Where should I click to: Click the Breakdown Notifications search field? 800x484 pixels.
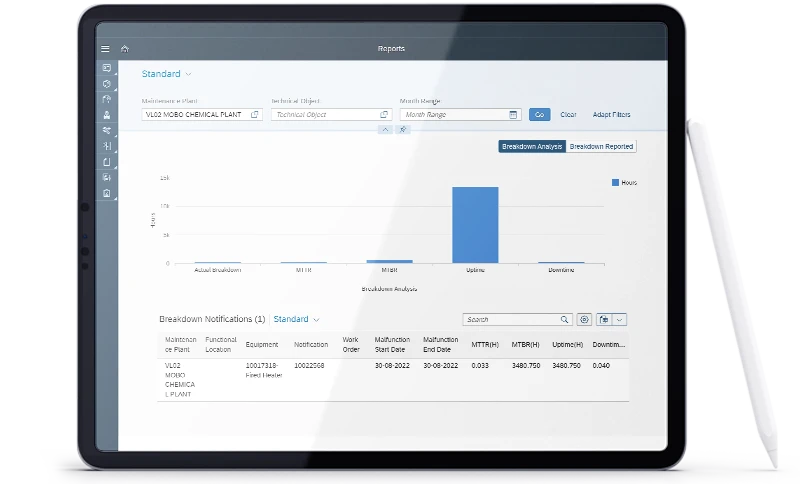click(510, 319)
